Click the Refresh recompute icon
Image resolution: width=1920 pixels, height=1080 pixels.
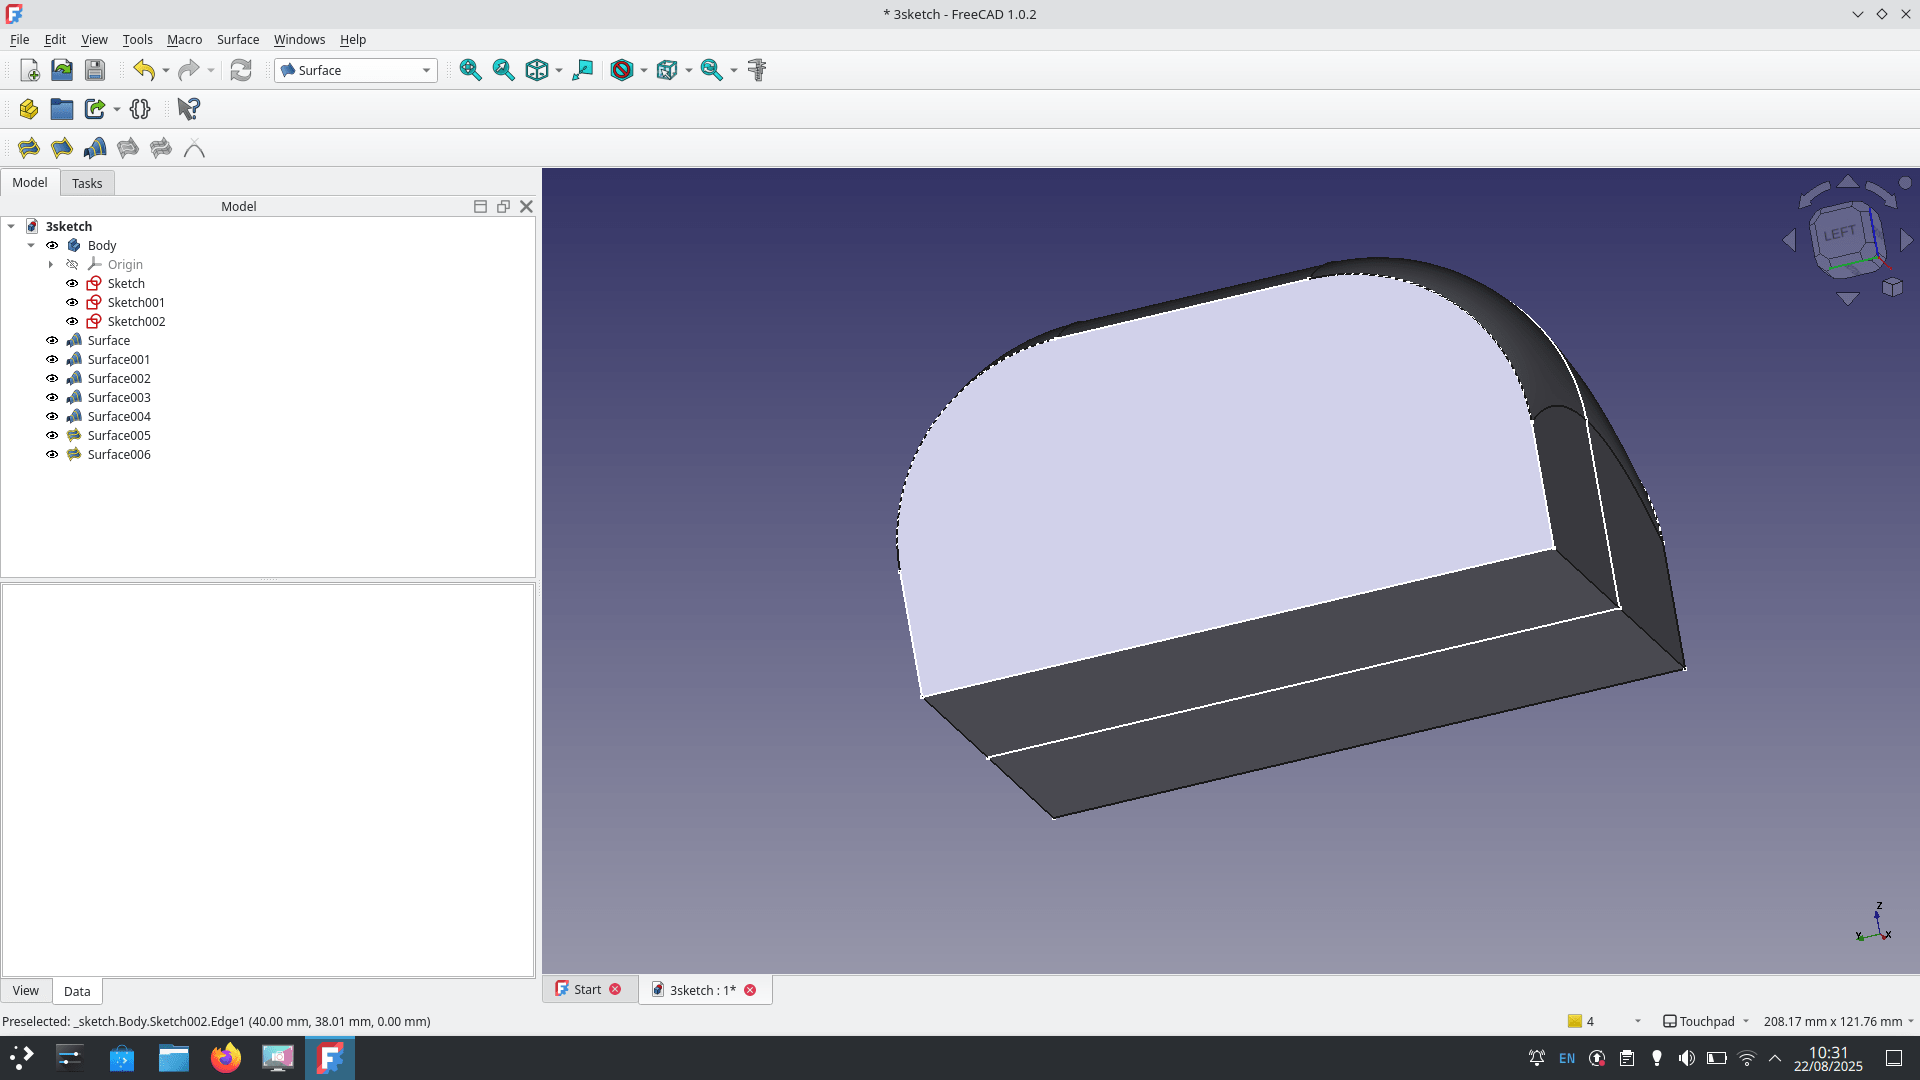coord(241,70)
